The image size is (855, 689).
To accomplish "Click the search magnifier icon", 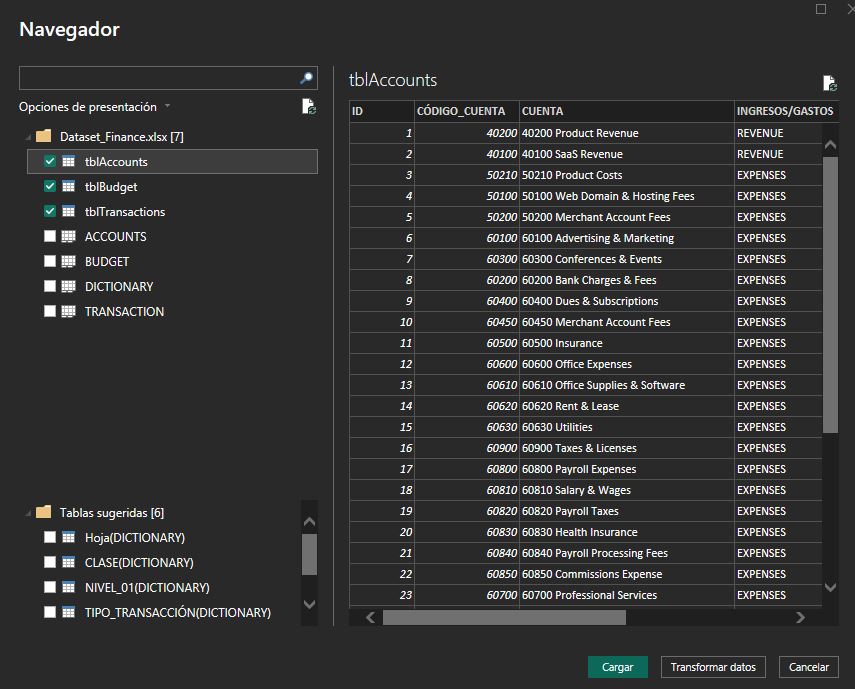I will point(306,78).
